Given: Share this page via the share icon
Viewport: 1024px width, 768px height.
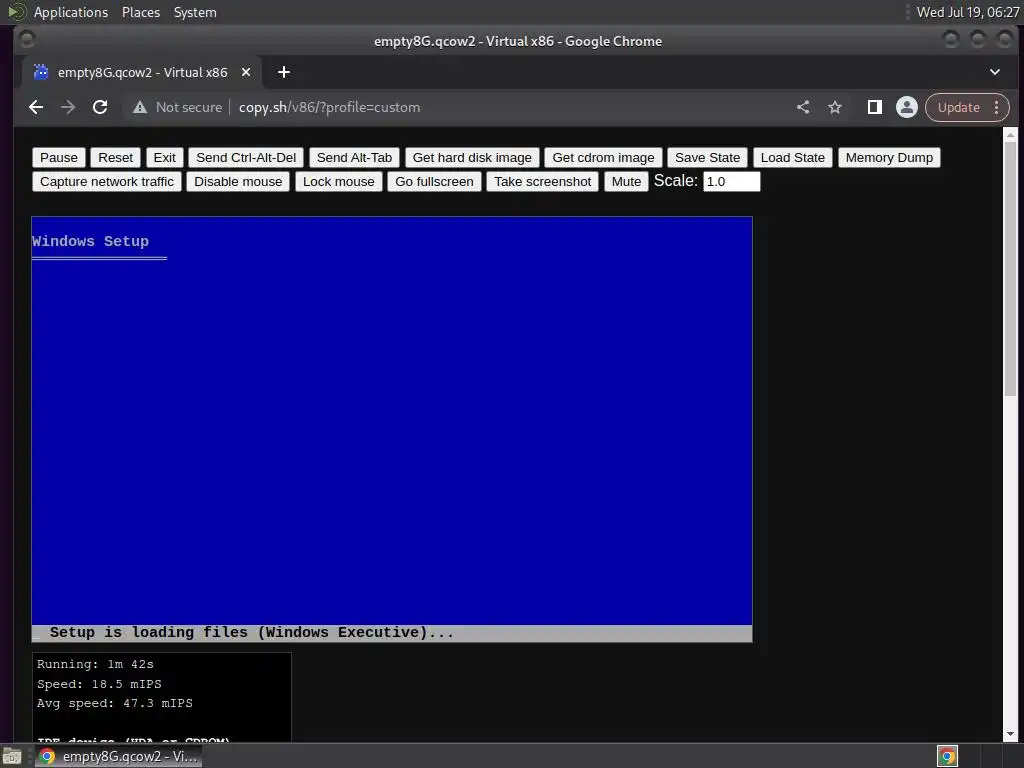Looking at the screenshot, I should point(803,107).
